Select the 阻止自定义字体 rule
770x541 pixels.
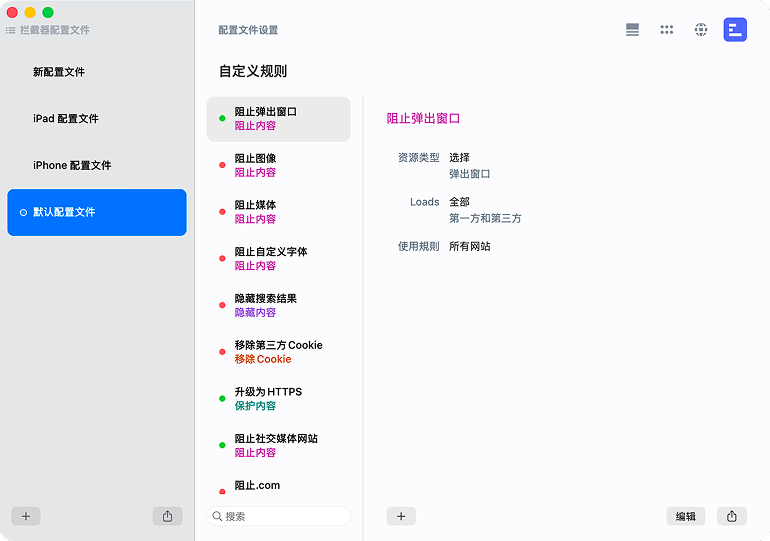[x=278, y=259]
